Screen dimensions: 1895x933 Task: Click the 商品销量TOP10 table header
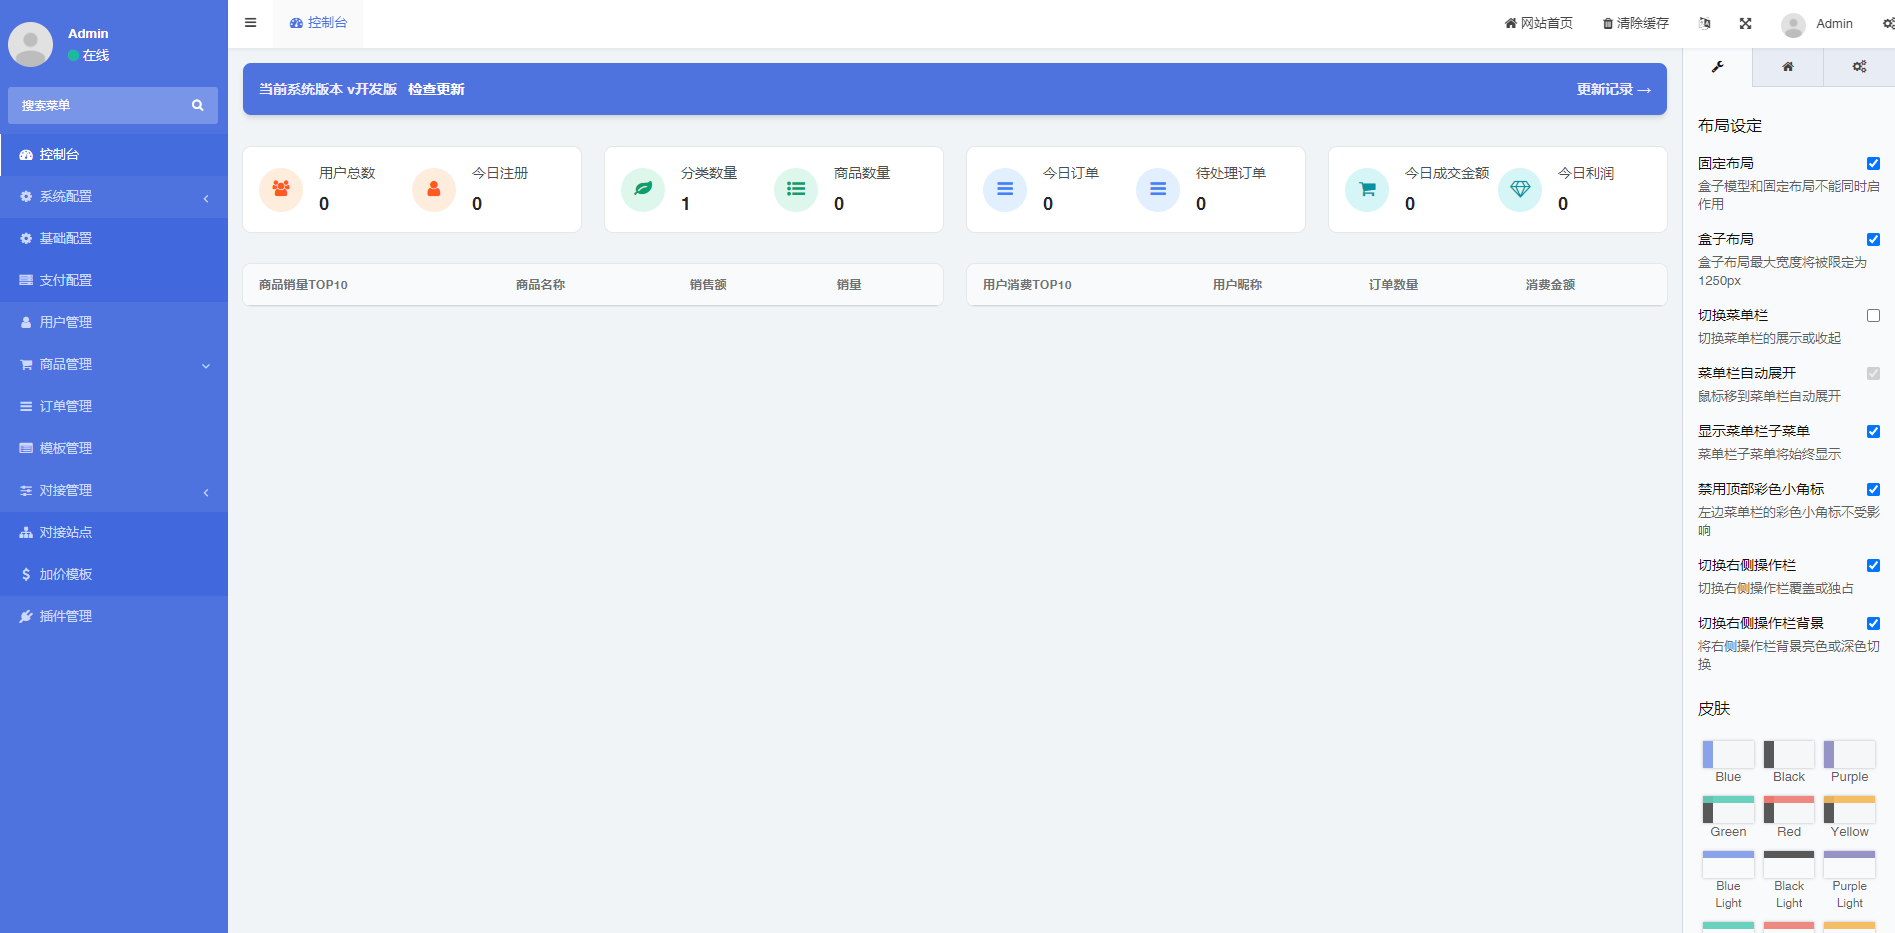[303, 285]
